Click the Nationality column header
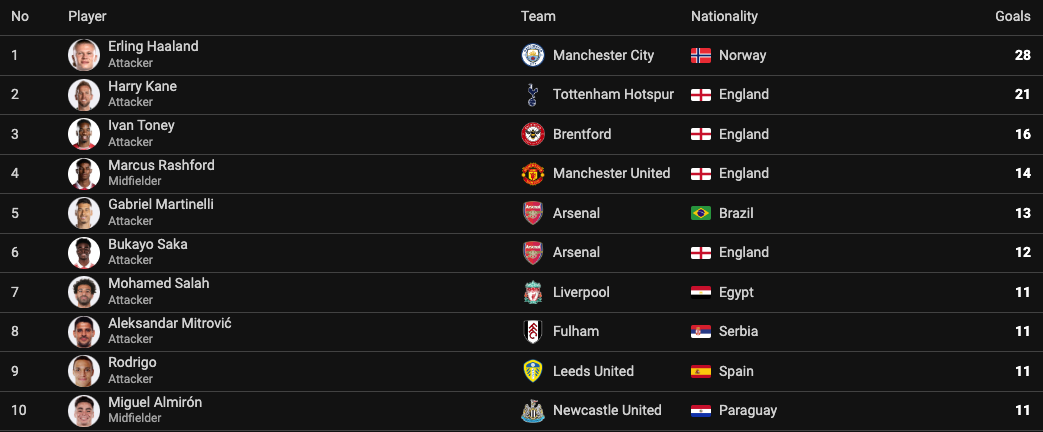Screen dimensions: 1043x432 [x=724, y=17]
